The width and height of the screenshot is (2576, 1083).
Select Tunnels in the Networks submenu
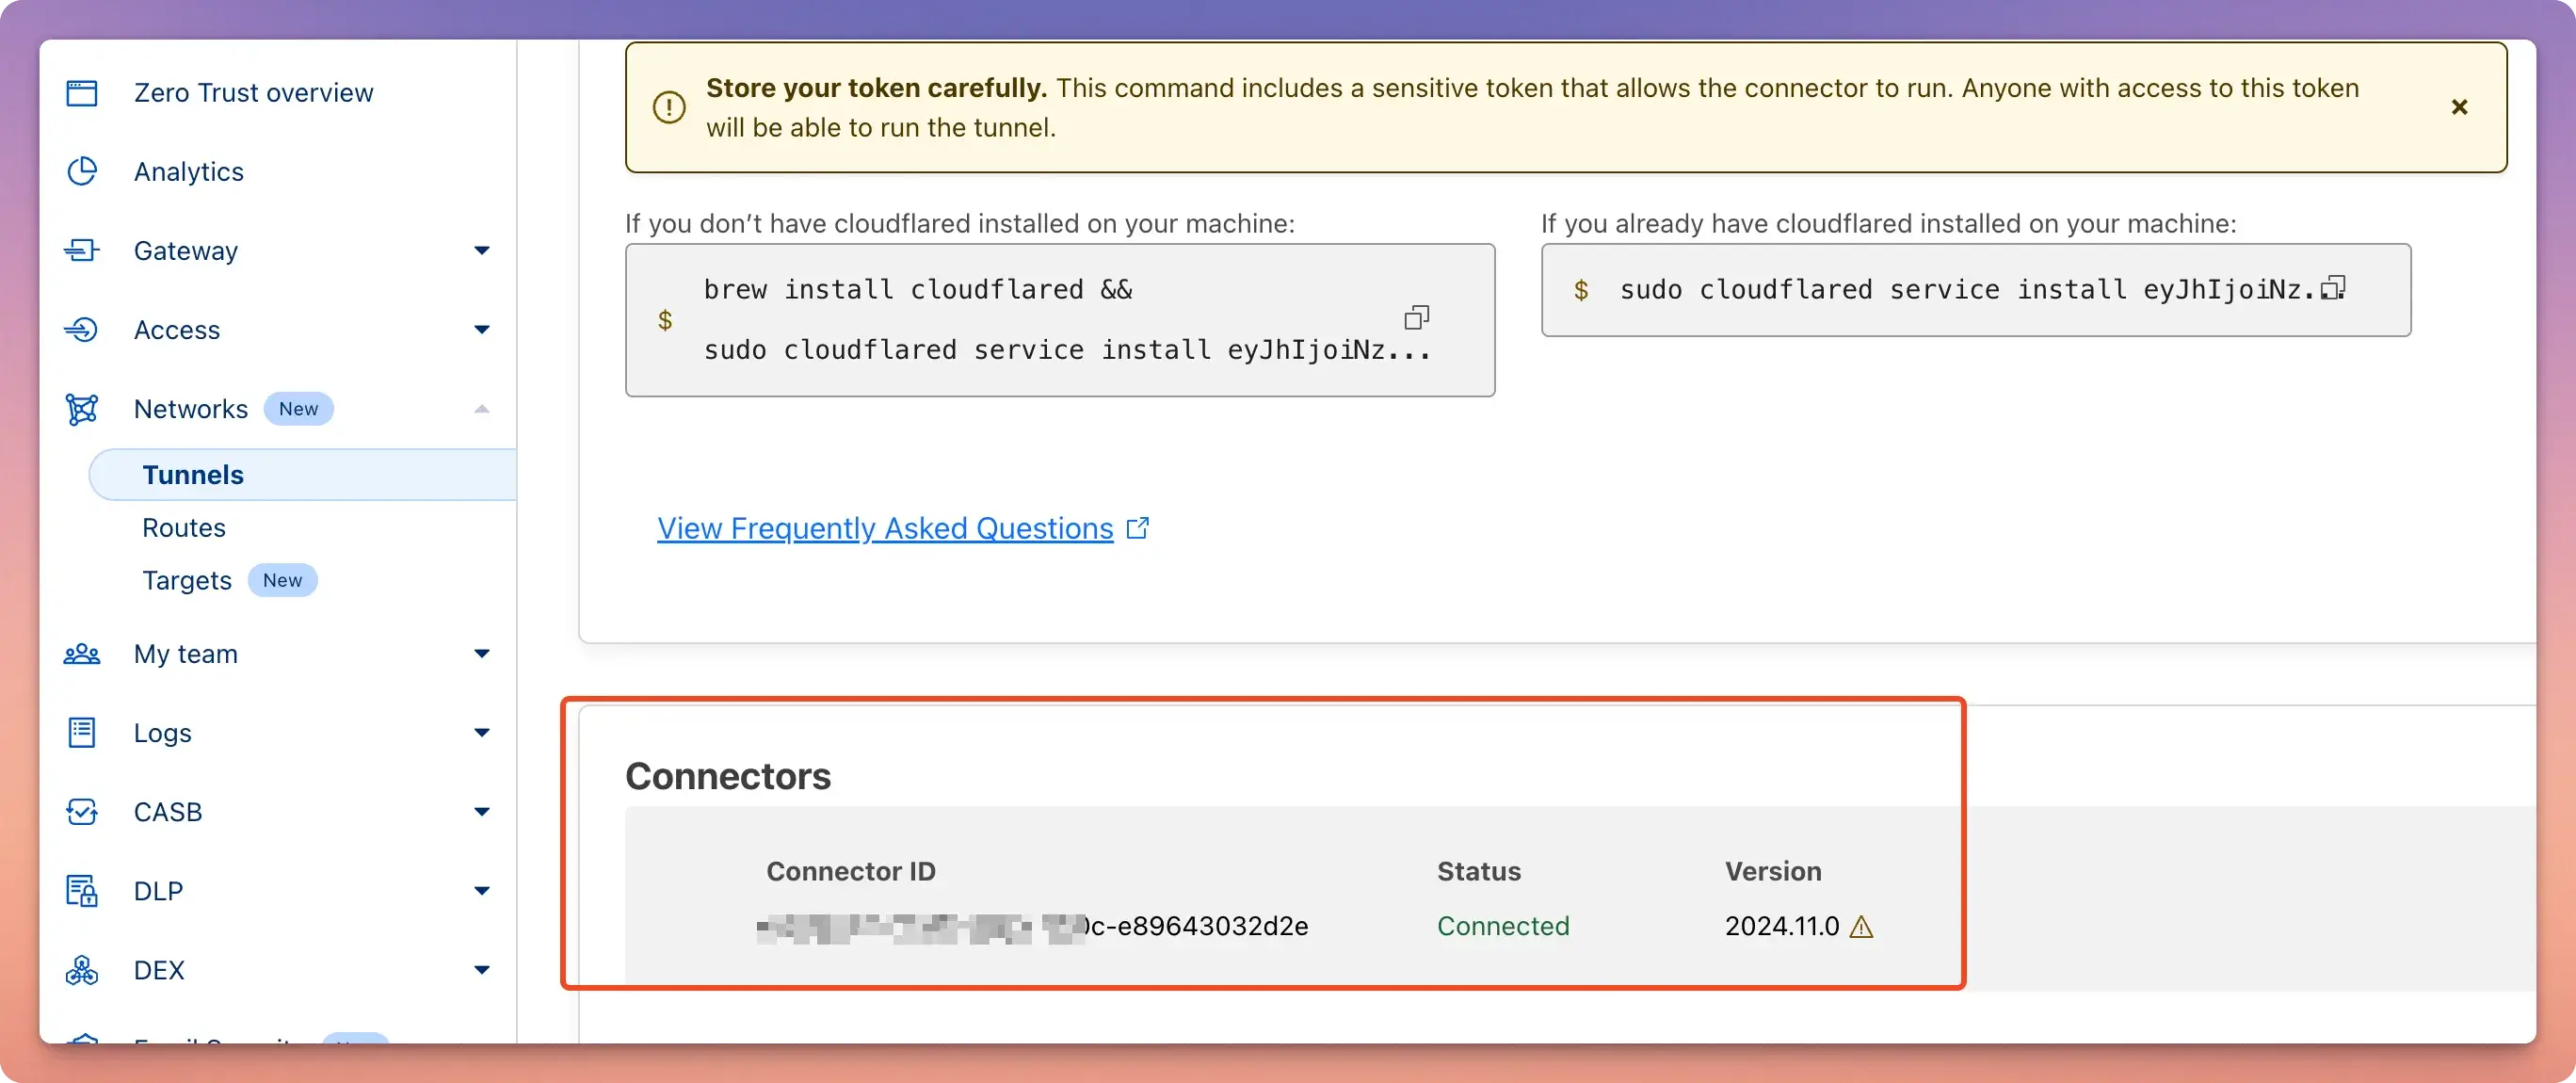303,475
